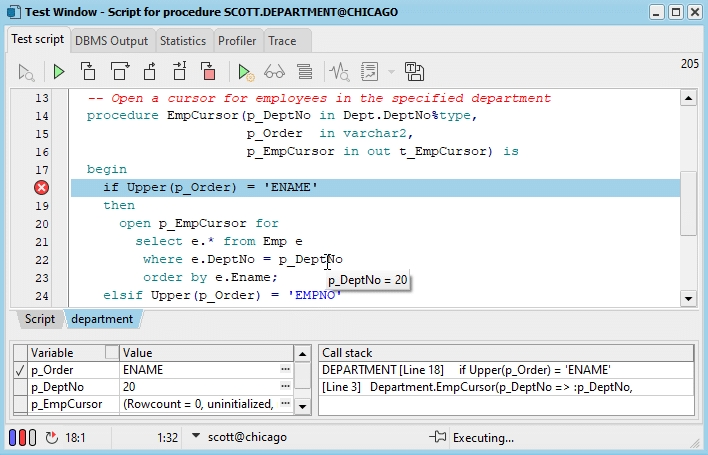
Task: Expand the dropdown arrow beside the report icon
Action: pyautogui.click(x=390, y=71)
